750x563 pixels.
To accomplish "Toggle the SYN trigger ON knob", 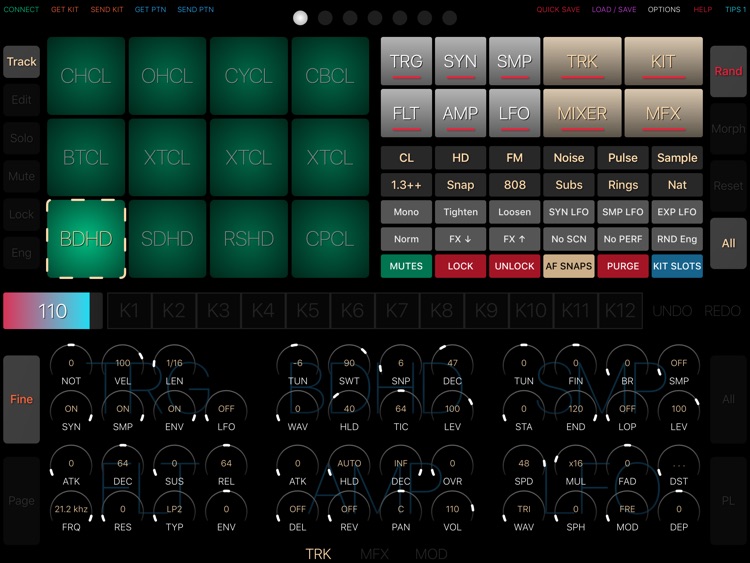I will [x=71, y=410].
